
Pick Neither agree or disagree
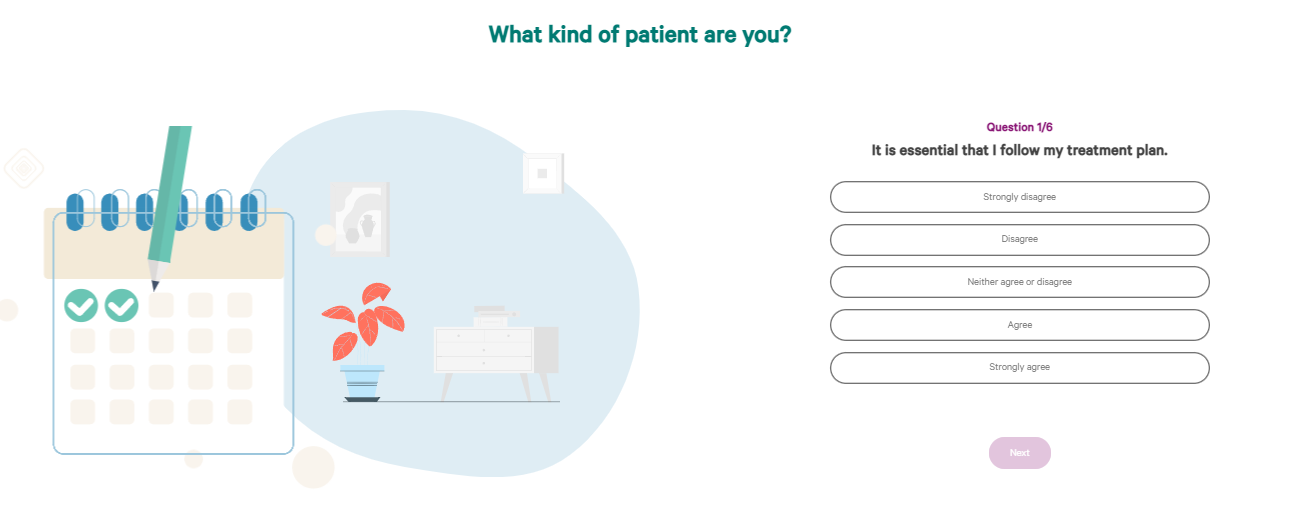(1019, 282)
